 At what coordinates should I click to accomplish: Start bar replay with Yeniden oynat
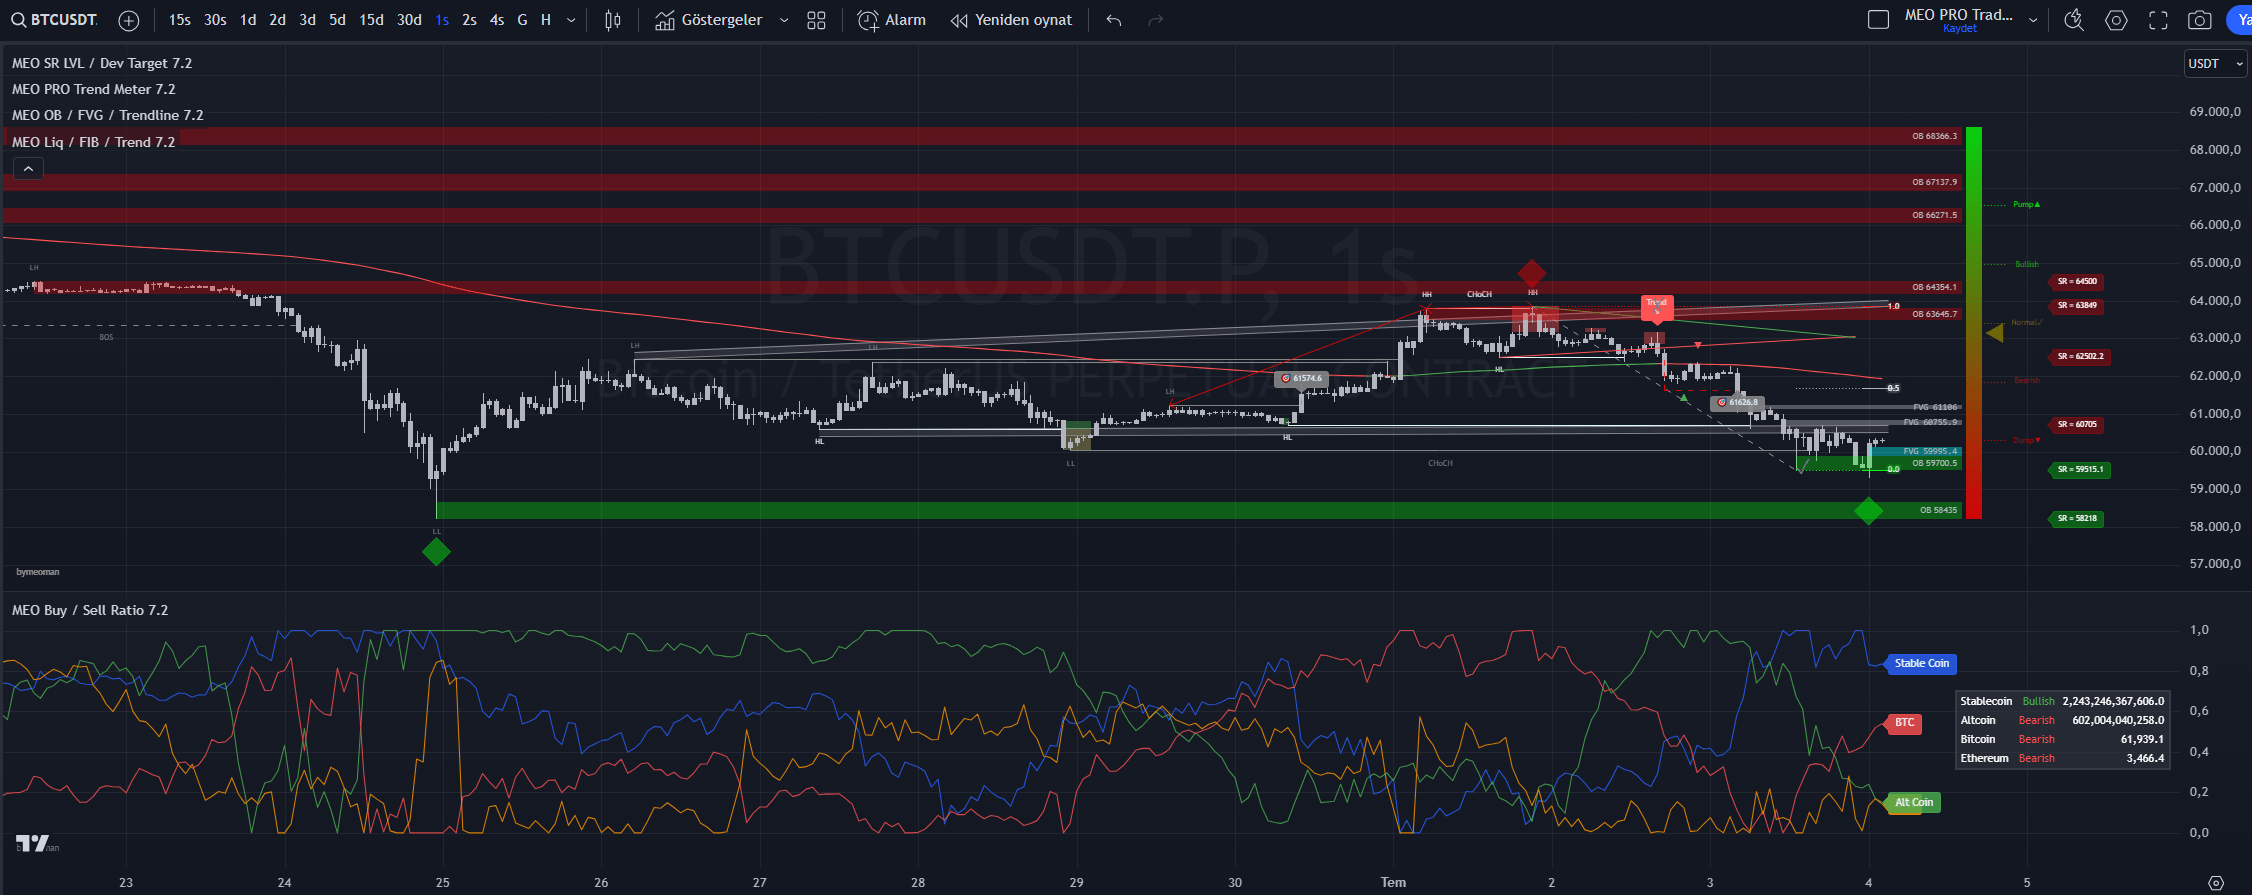click(1011, 20)
